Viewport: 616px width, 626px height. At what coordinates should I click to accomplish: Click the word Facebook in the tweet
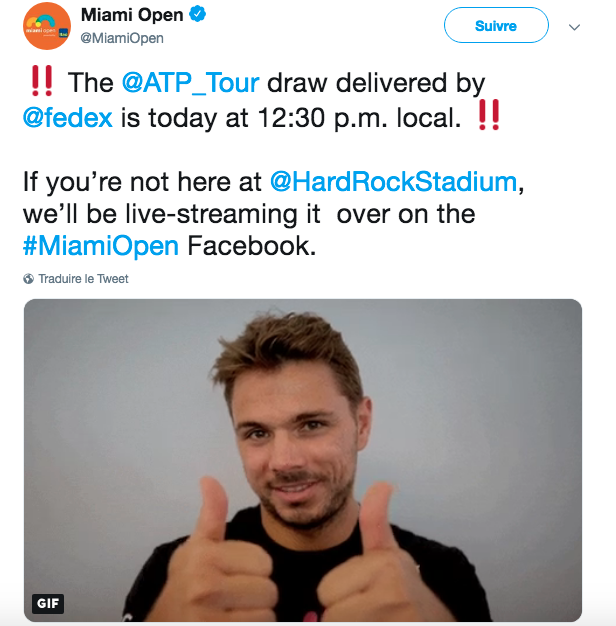(252, 246)
